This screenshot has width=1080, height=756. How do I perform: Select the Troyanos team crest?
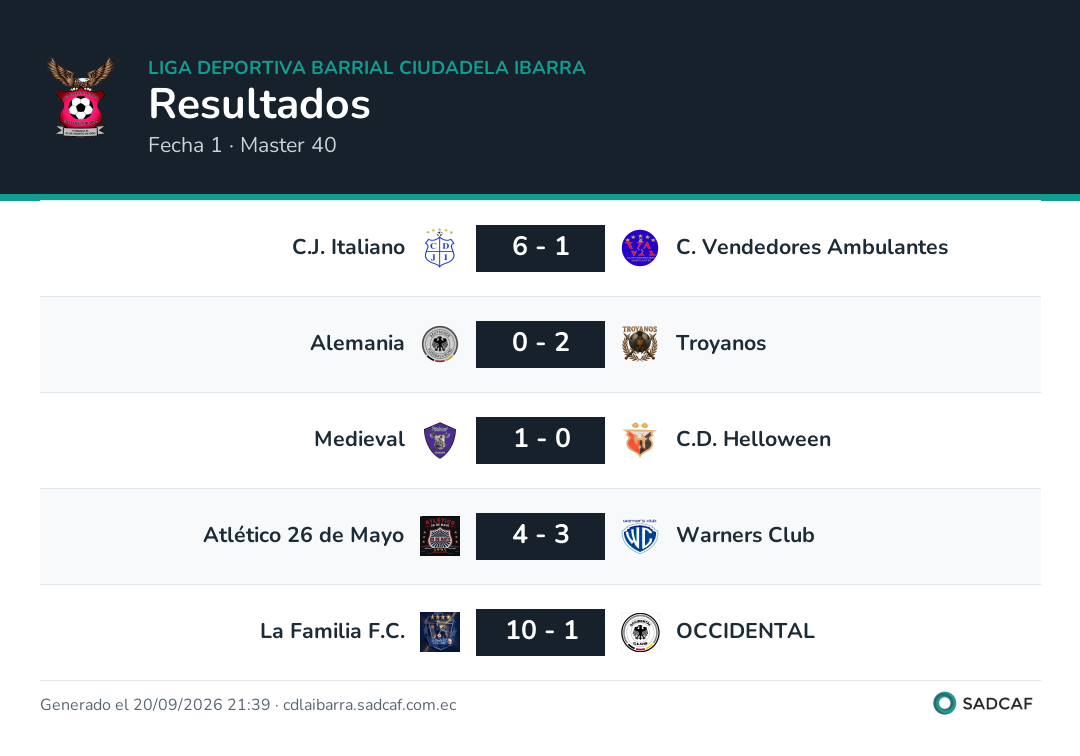[x=640, y=344]
